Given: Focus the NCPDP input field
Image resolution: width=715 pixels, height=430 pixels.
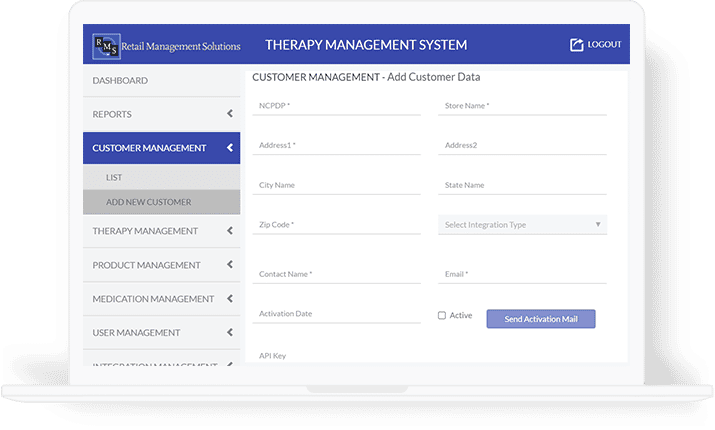Looking at the screenshot, I should coord(337,106).
